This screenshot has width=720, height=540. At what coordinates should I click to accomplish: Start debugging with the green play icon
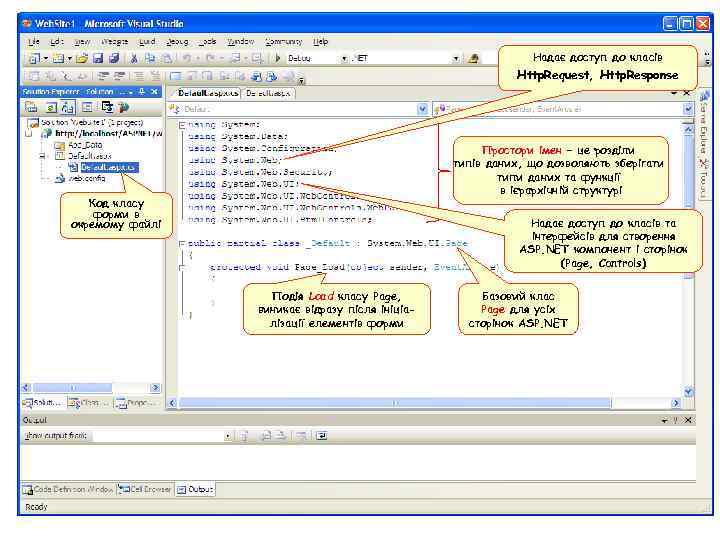click(277, 58)
